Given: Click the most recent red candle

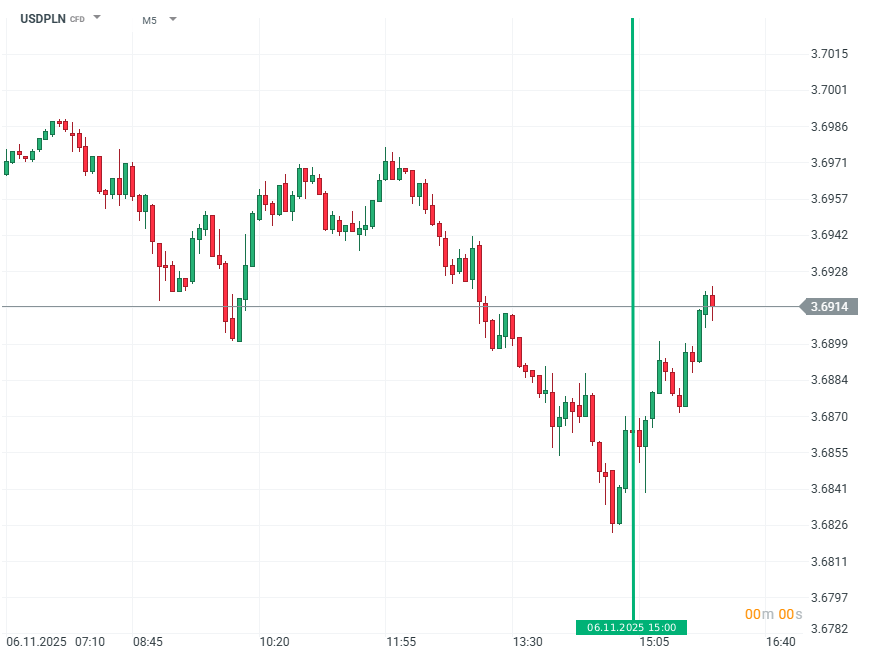Looking at the screenshot, I should click(x=712, y=300).
